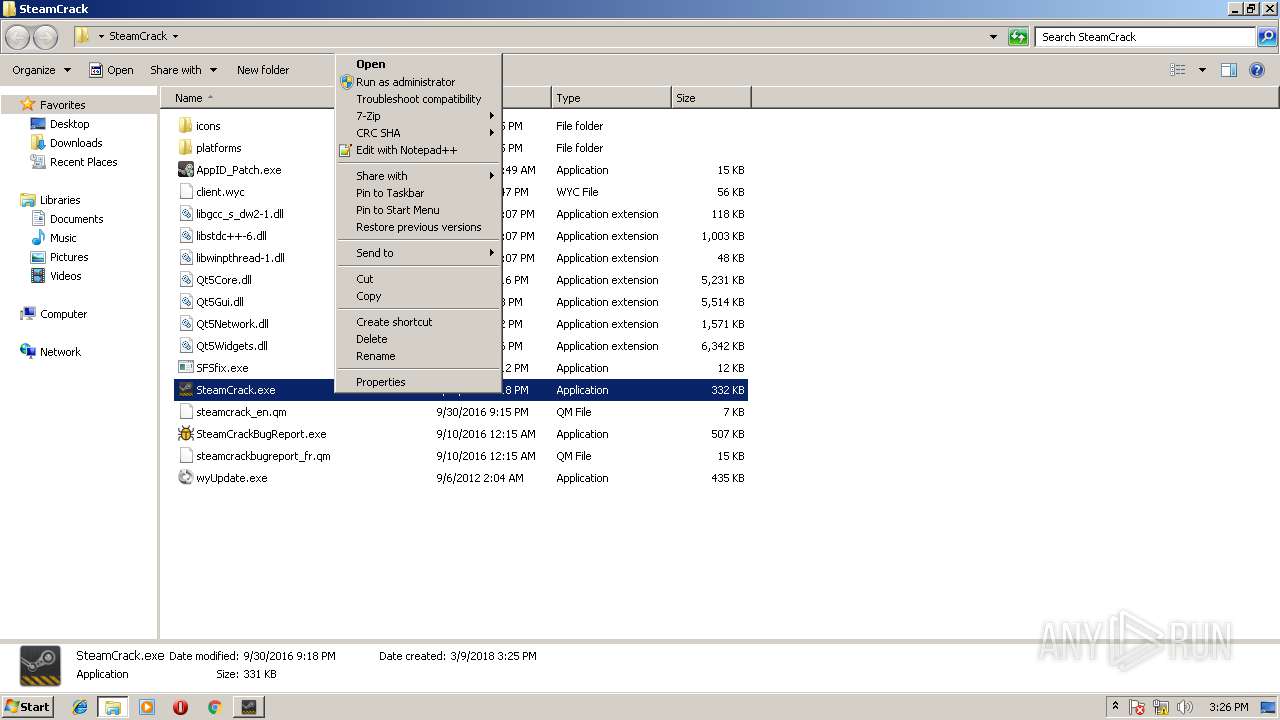The image size is (1280, 720).
Task: Select steamcrackbugreport_fr.qm file
Action: point(263,456)
